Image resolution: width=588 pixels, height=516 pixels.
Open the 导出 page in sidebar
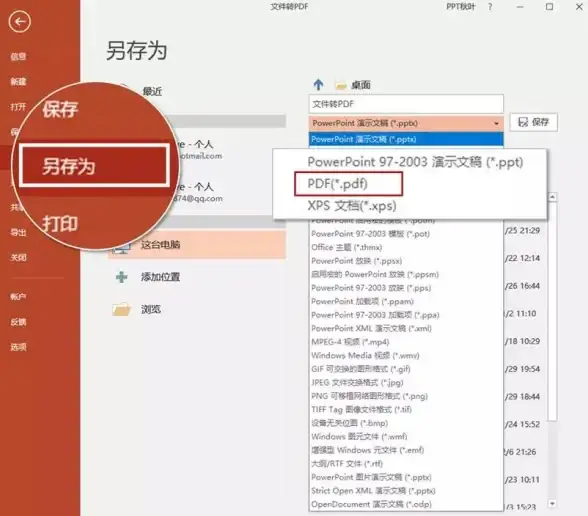tap(18, 232)
